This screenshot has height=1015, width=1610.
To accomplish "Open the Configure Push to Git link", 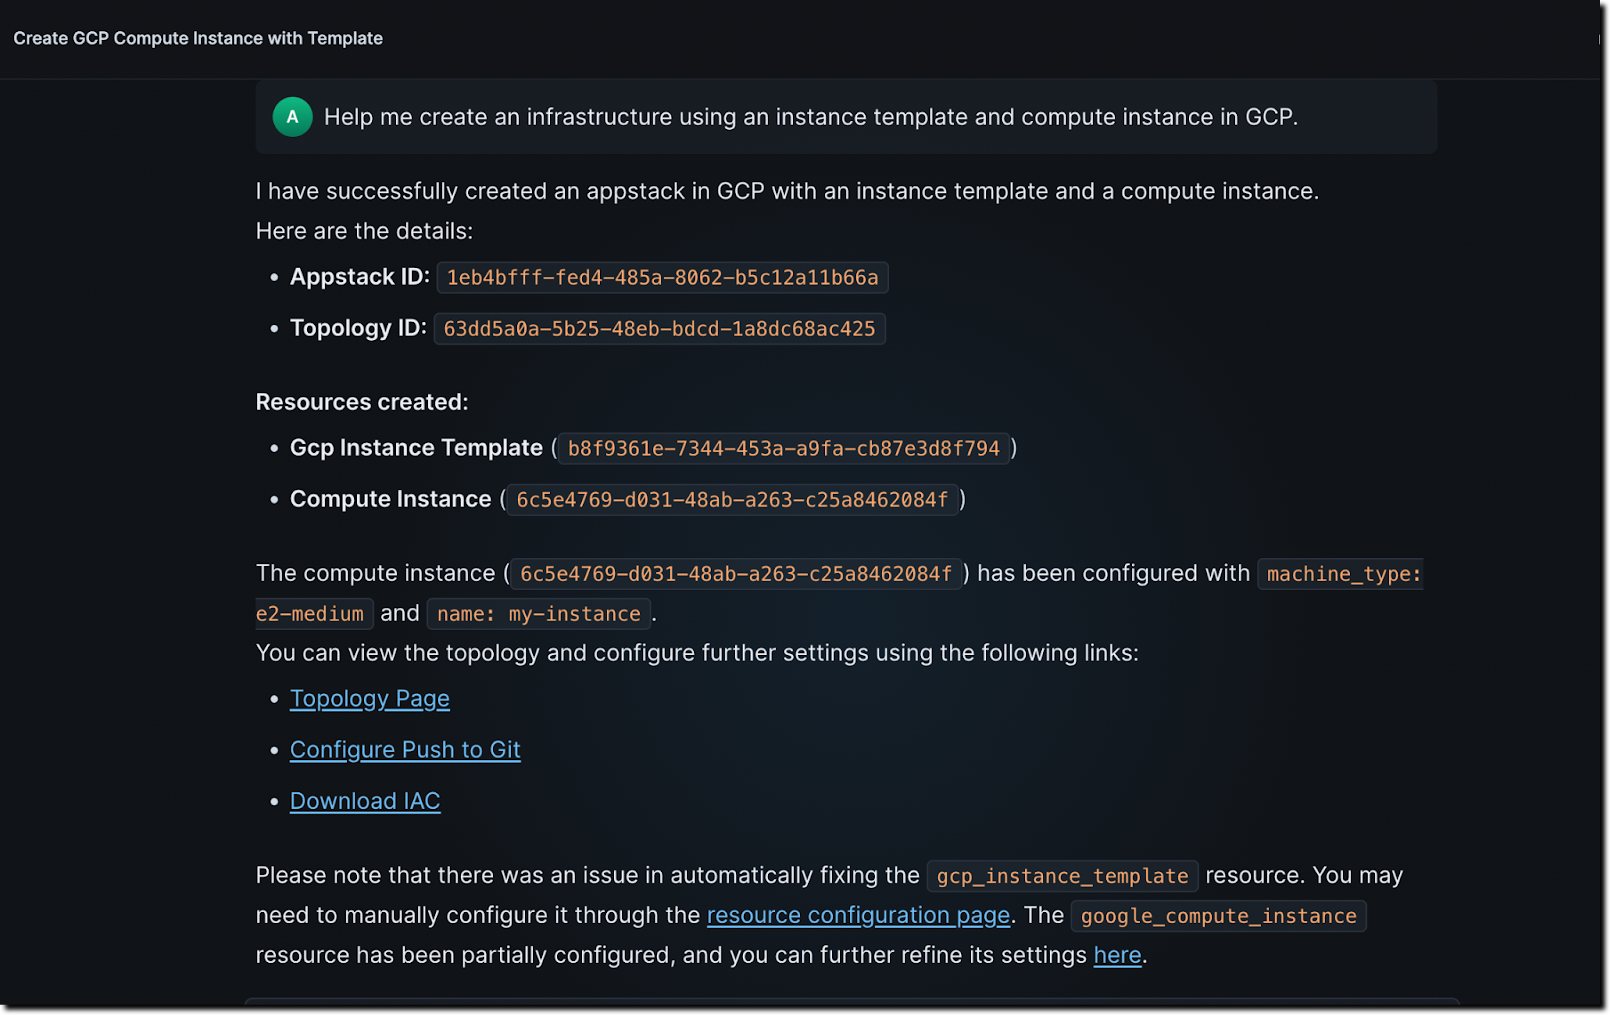I will point(405,749).
